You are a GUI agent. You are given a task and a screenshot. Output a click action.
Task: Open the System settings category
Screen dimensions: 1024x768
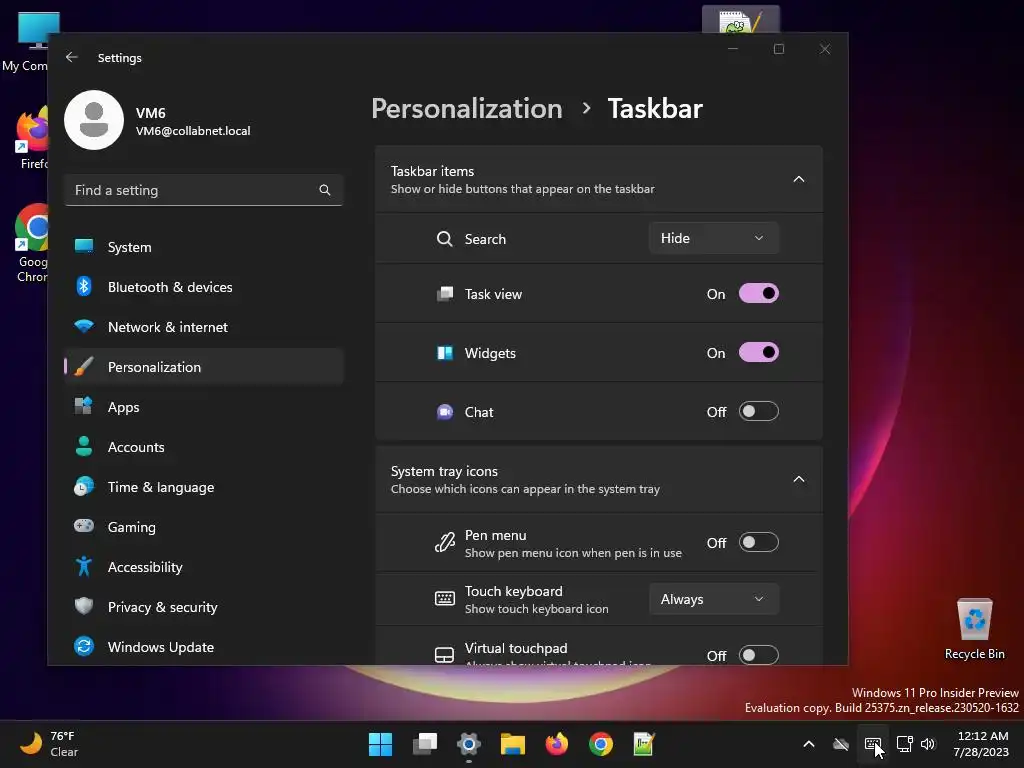click(x=204, y=247)
